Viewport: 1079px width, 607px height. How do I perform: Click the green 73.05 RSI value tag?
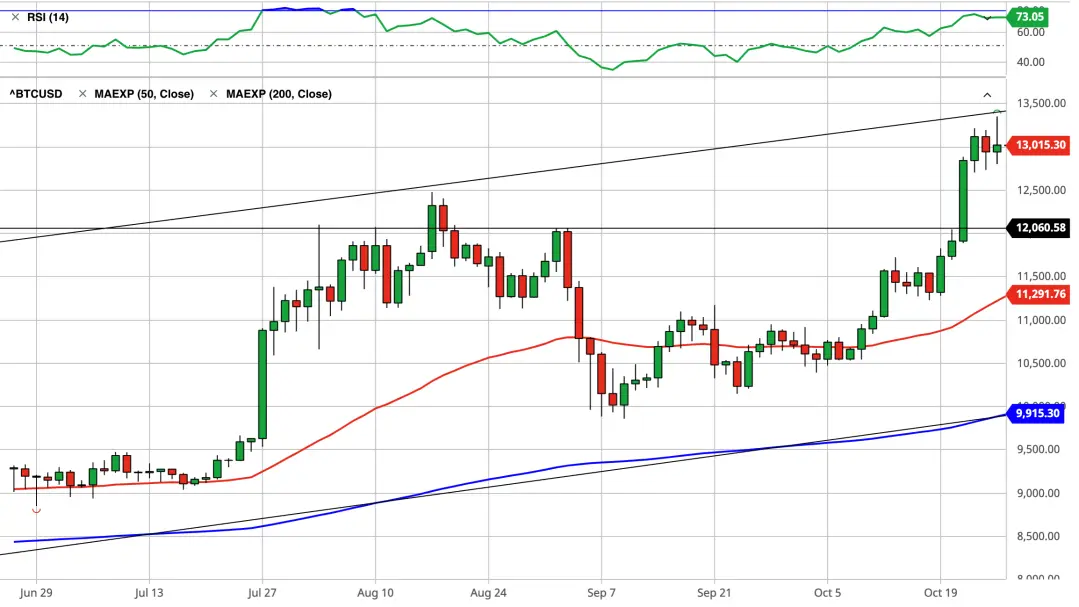pyautogui.click(x=1029, y=17)
